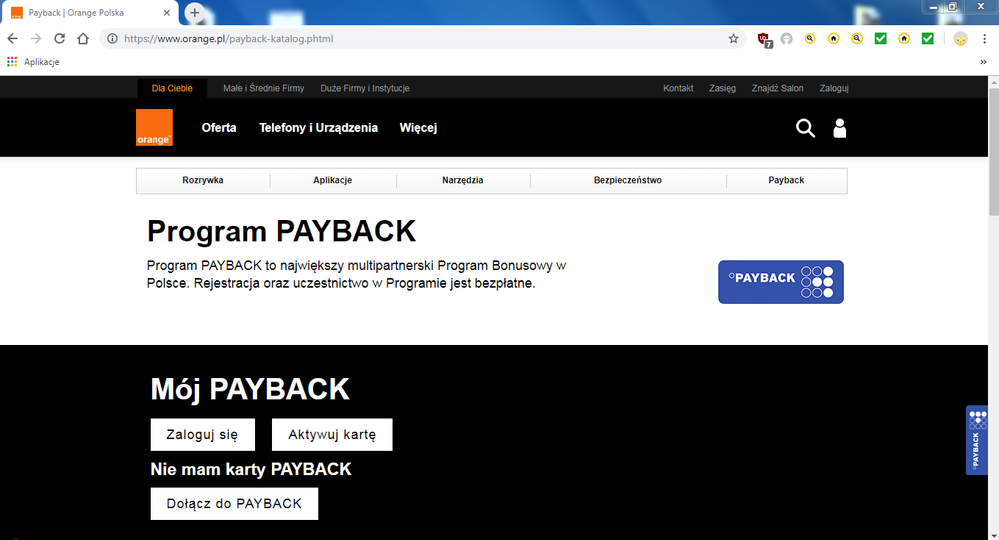This screenshot has width=999, height=540.
Task: Select the Narzędzia tab
Action: point(463,180)
